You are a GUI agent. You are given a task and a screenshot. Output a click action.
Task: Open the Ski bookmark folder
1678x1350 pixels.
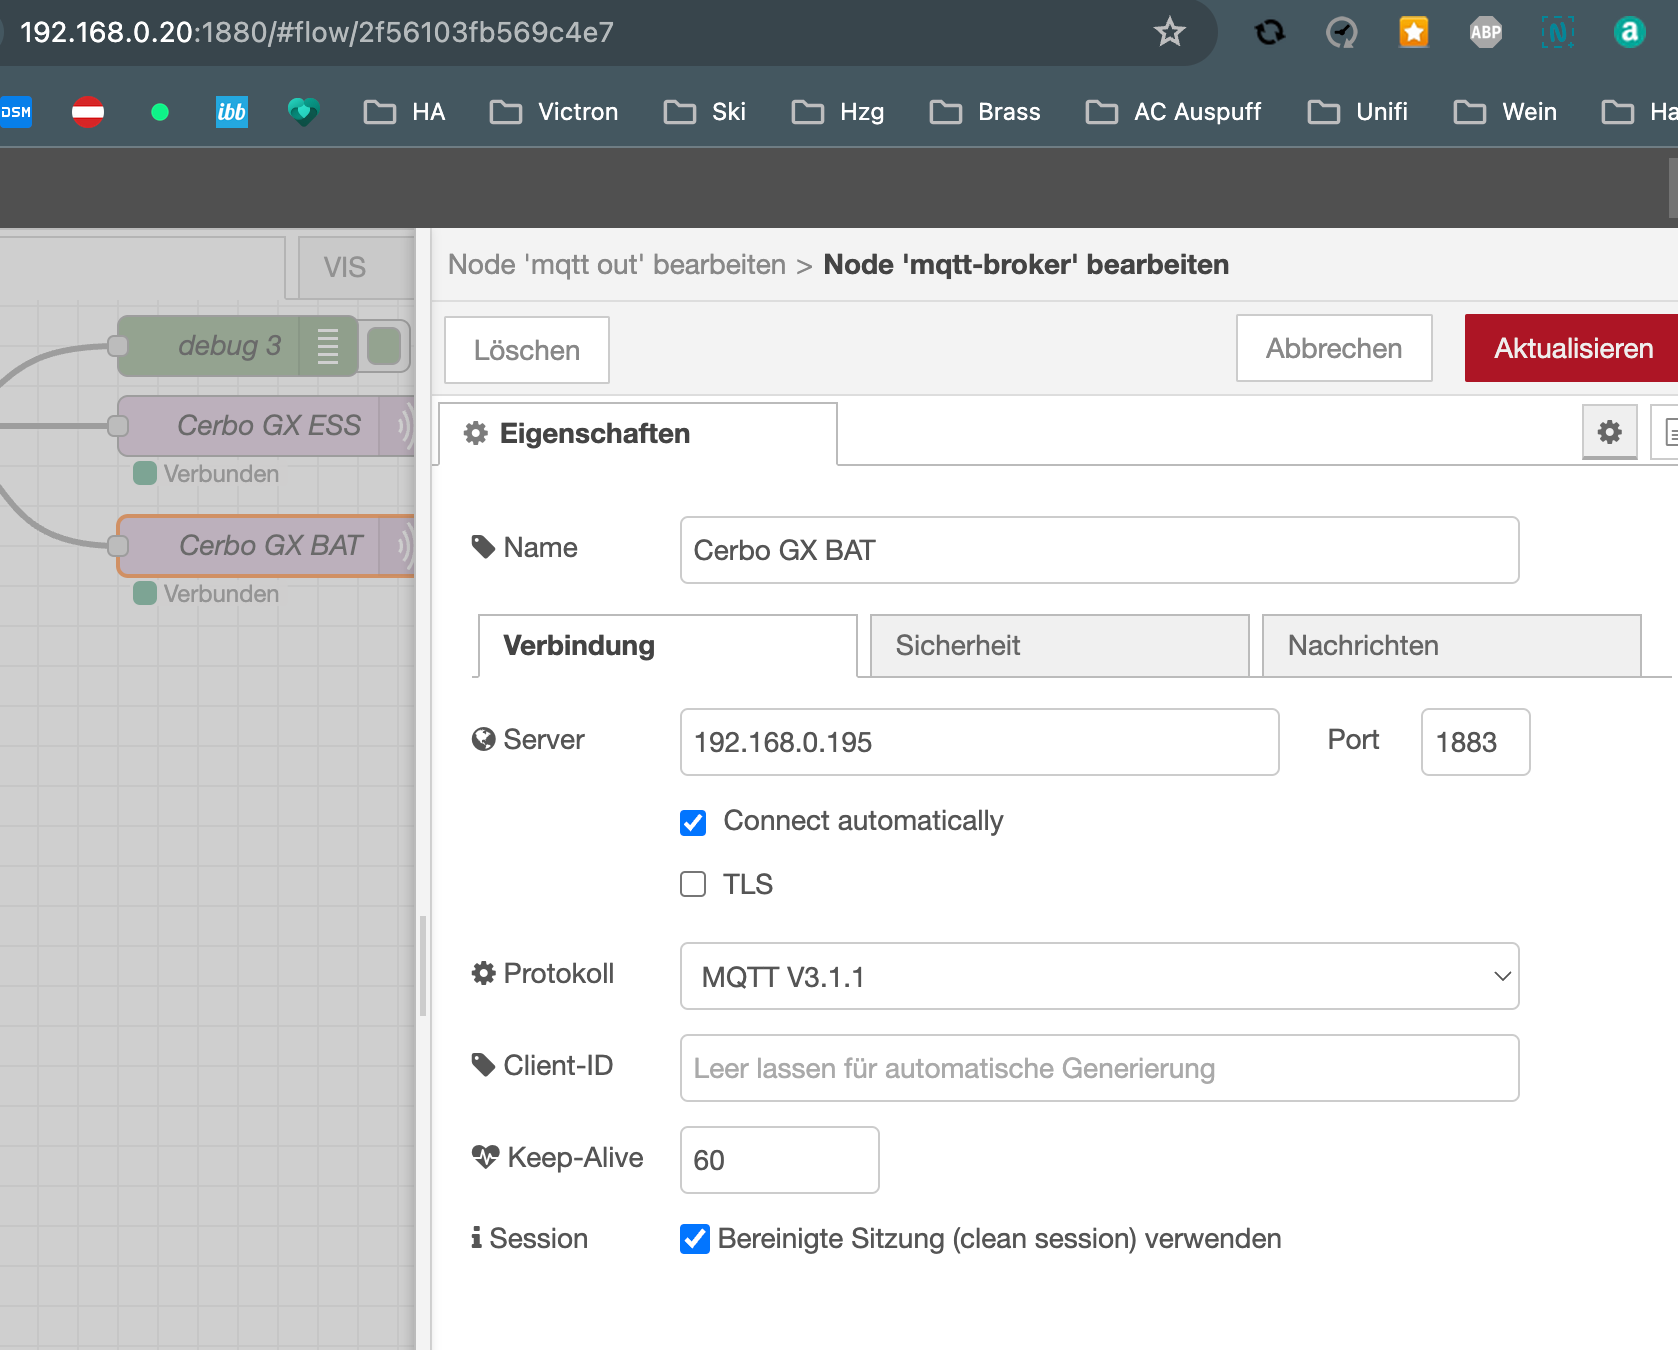[x=705, y=112]
